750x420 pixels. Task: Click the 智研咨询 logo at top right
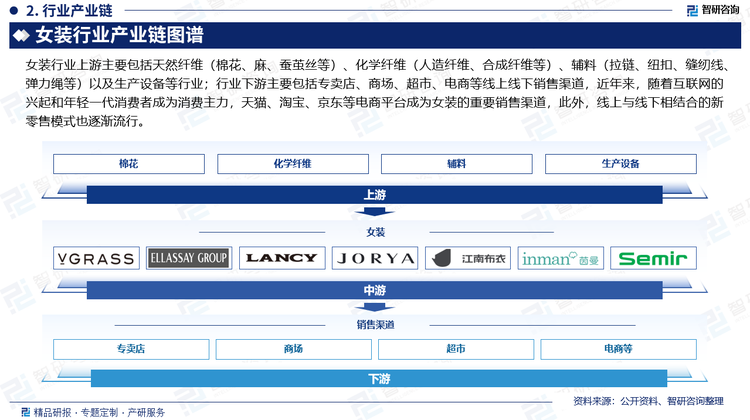point(713,10)
